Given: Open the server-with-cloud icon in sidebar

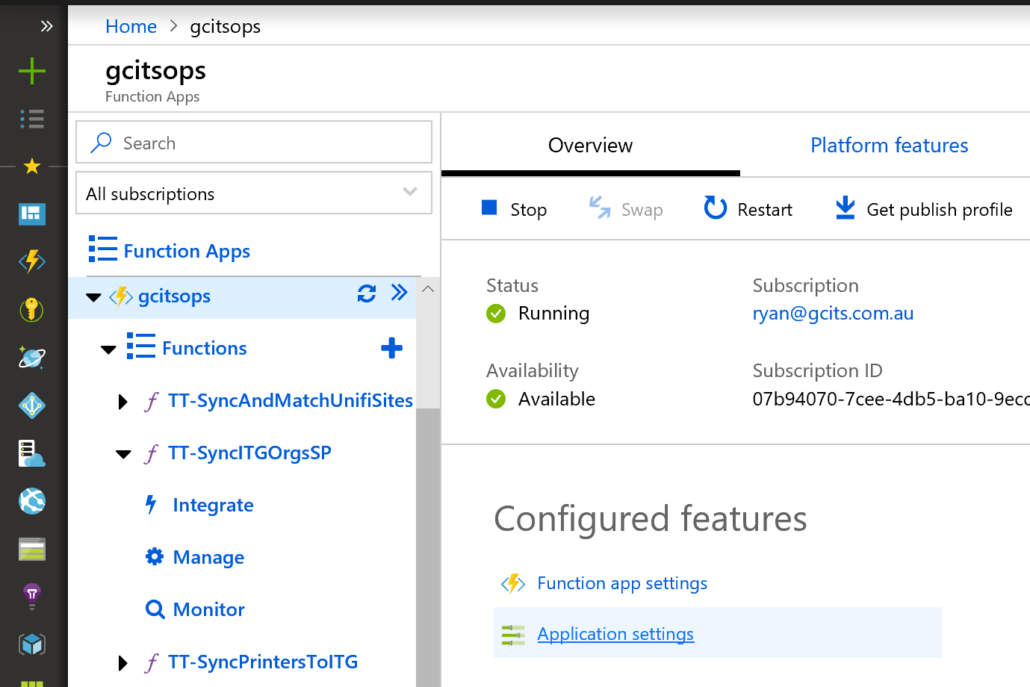Looking at the screenshot, I should (x=32, y=454).
